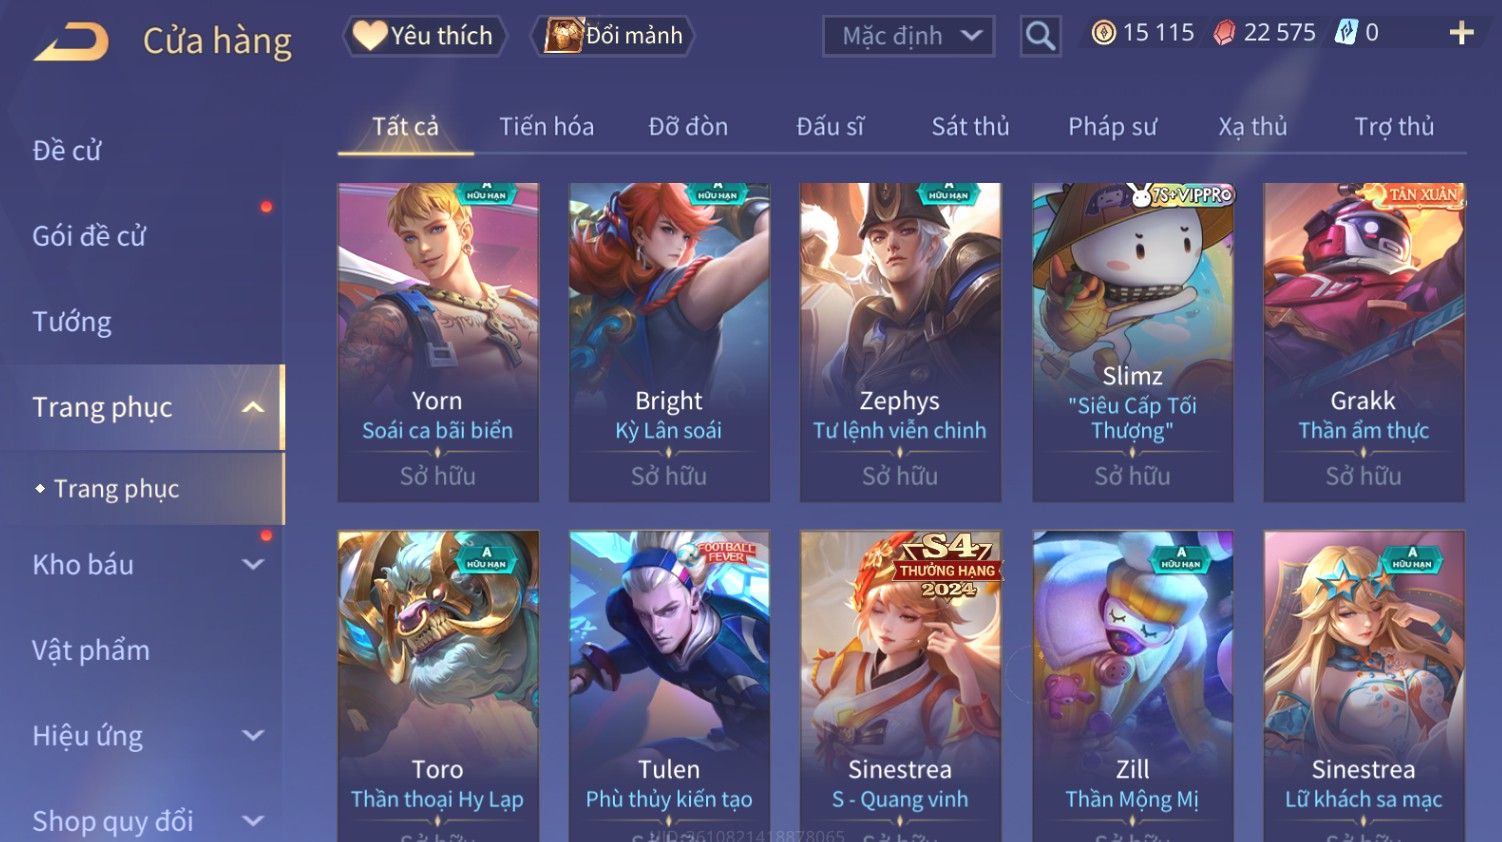Click the blue voucher currency icon
This screenshot has height=842, width=1502.
(x=1346, y=33)
